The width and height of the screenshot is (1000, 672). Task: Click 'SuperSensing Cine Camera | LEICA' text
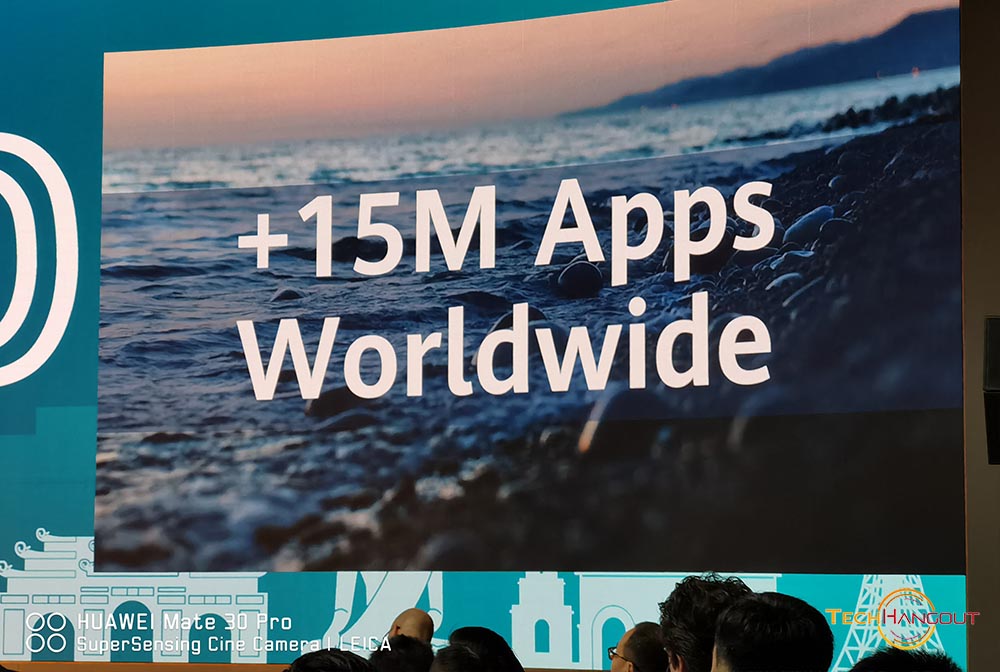tap(233, 645)
